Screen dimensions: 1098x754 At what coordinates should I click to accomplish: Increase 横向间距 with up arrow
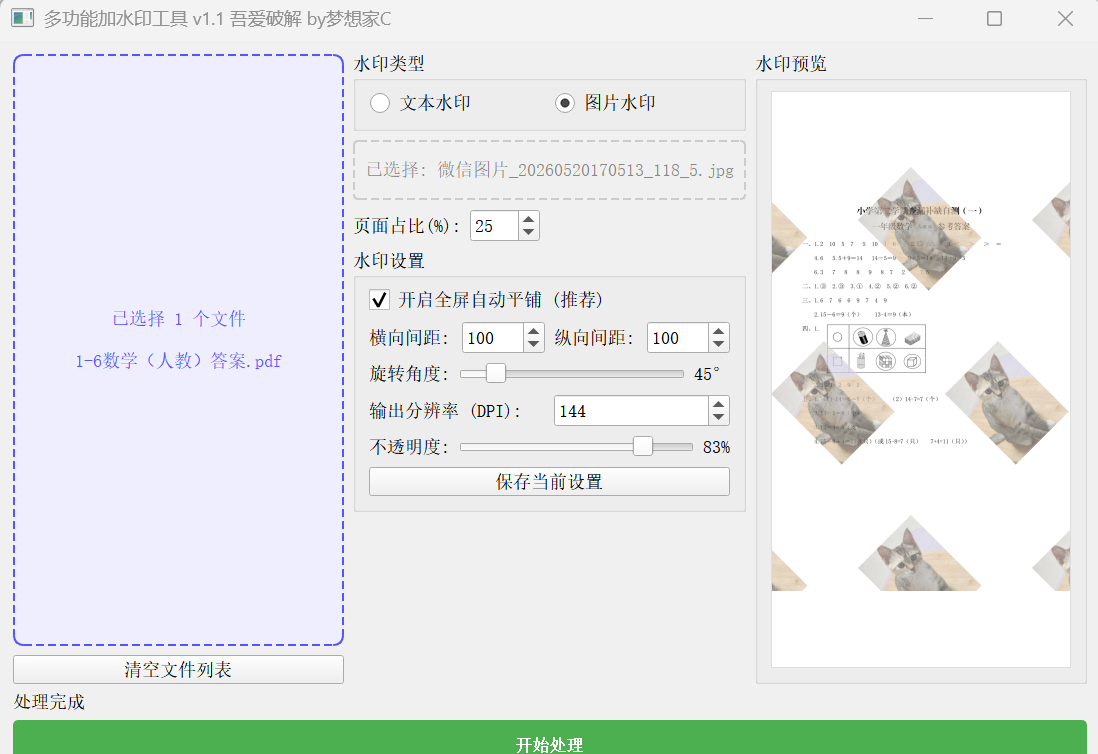(534, 331)
